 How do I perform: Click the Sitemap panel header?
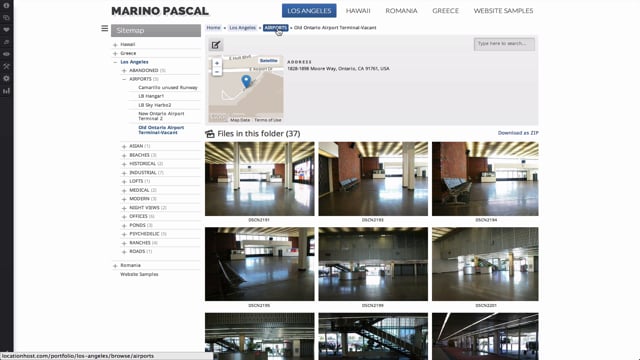(x=156, y=31)
